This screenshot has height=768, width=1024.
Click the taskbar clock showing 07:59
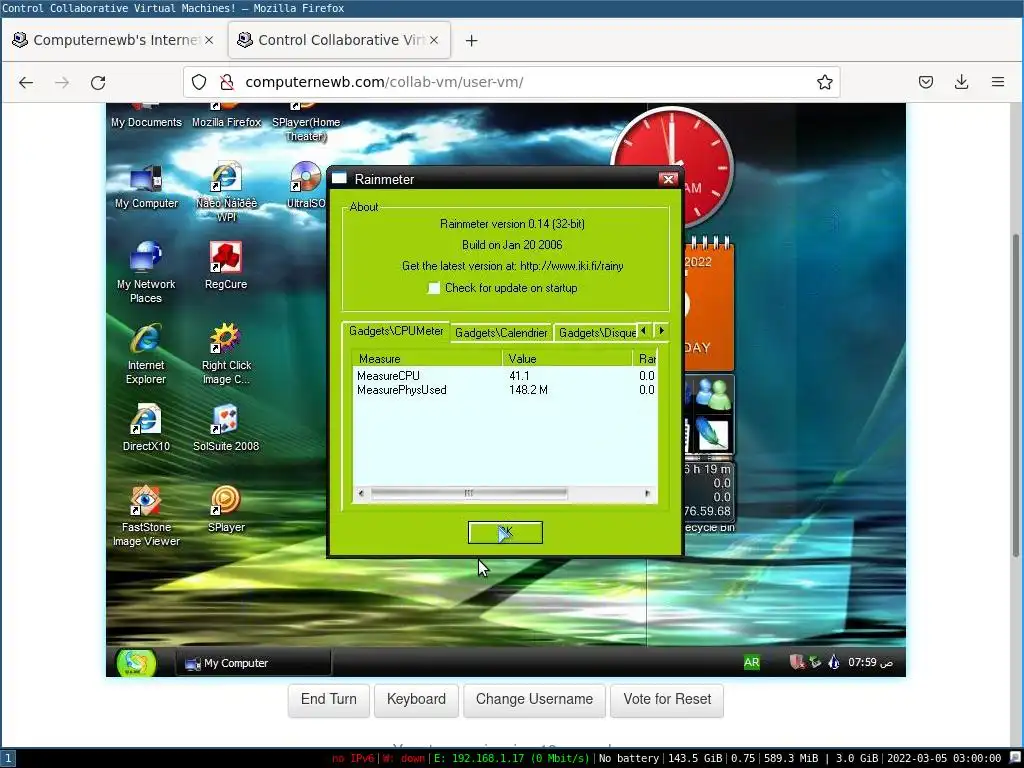click(870, 662)
